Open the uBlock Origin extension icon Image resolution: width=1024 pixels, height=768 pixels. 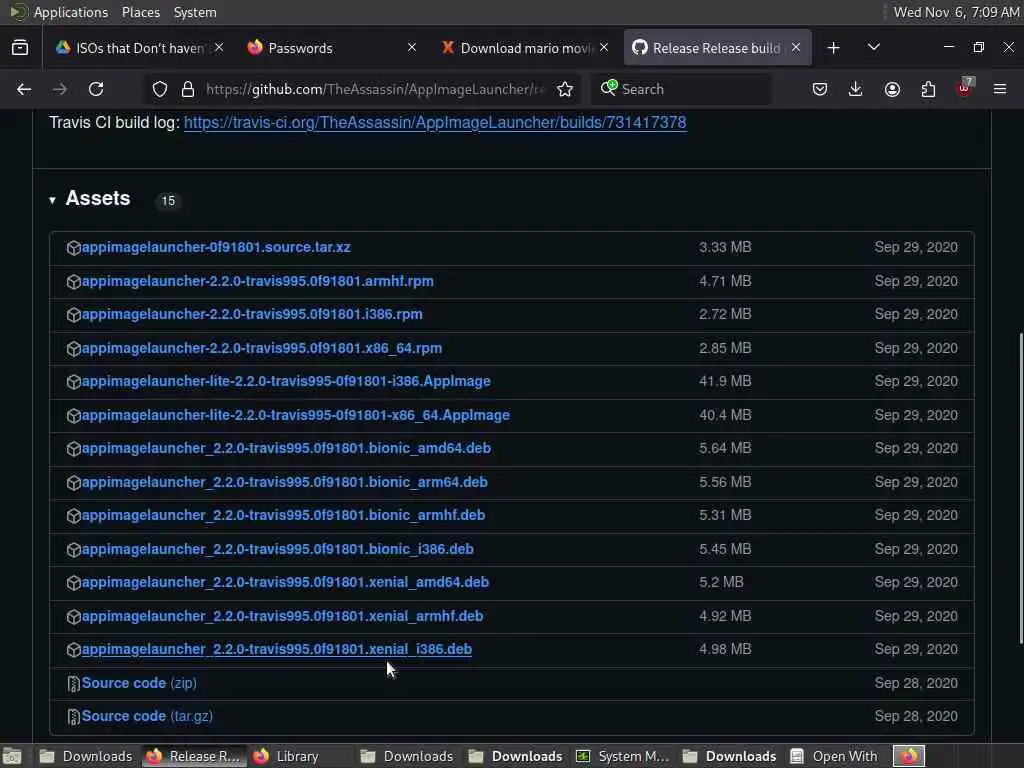tap(965, 88)
